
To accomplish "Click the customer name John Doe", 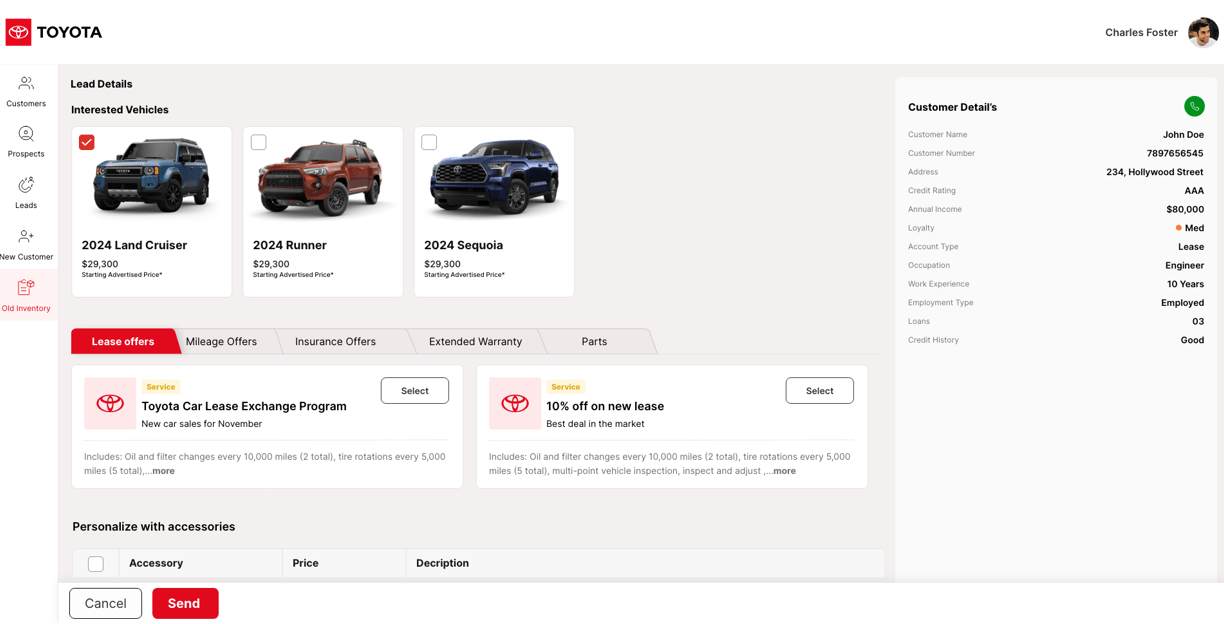I will pos(1183,134).
